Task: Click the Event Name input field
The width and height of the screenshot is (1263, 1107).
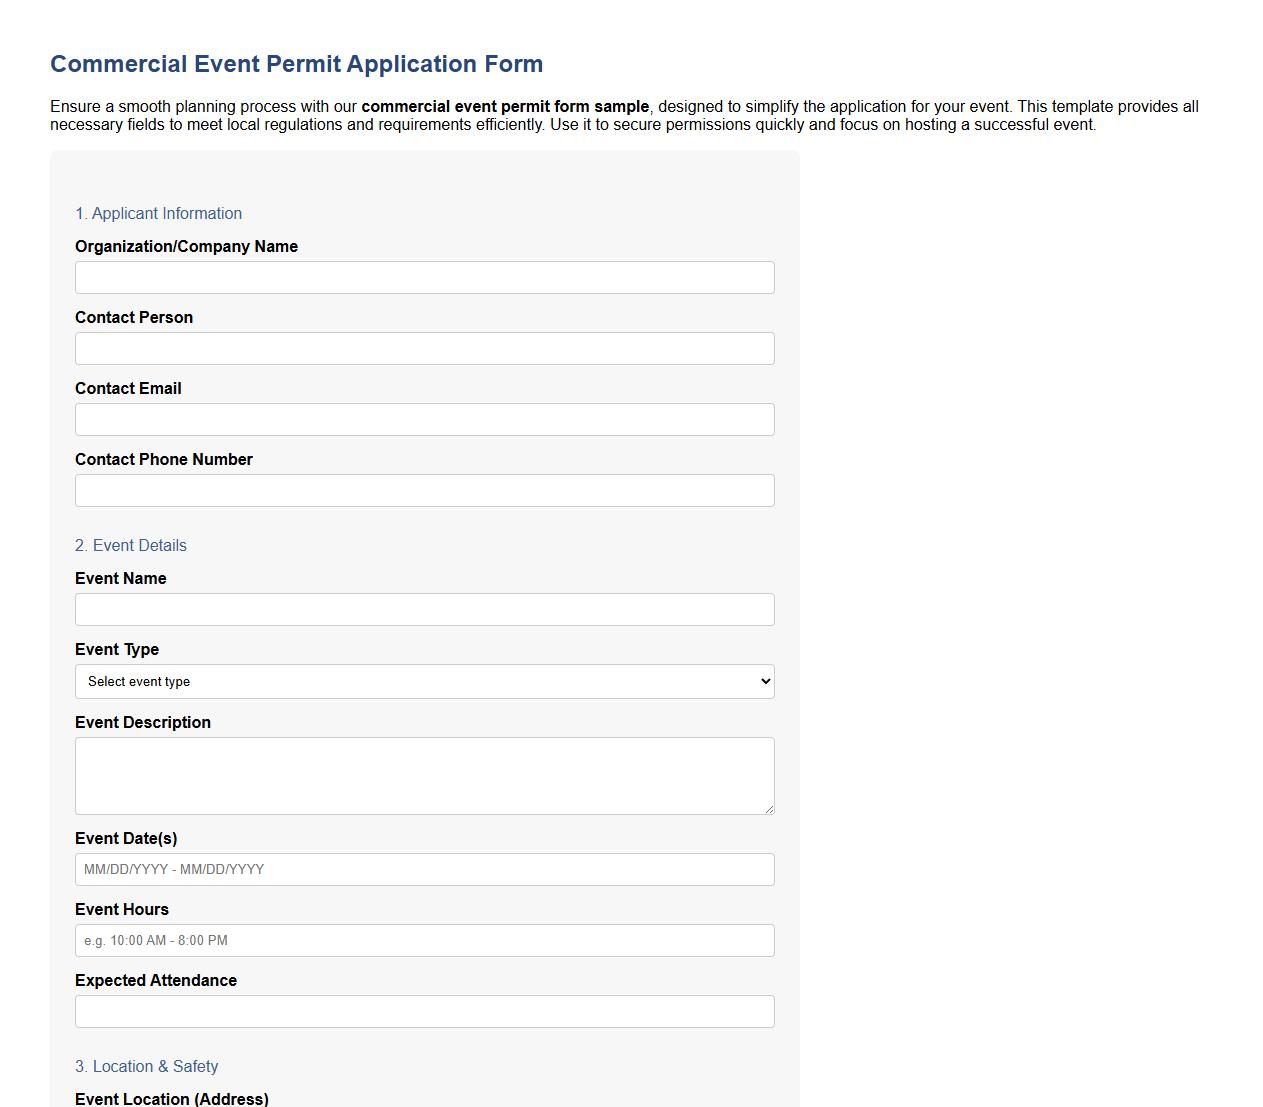Action: (x=424, y=609)
